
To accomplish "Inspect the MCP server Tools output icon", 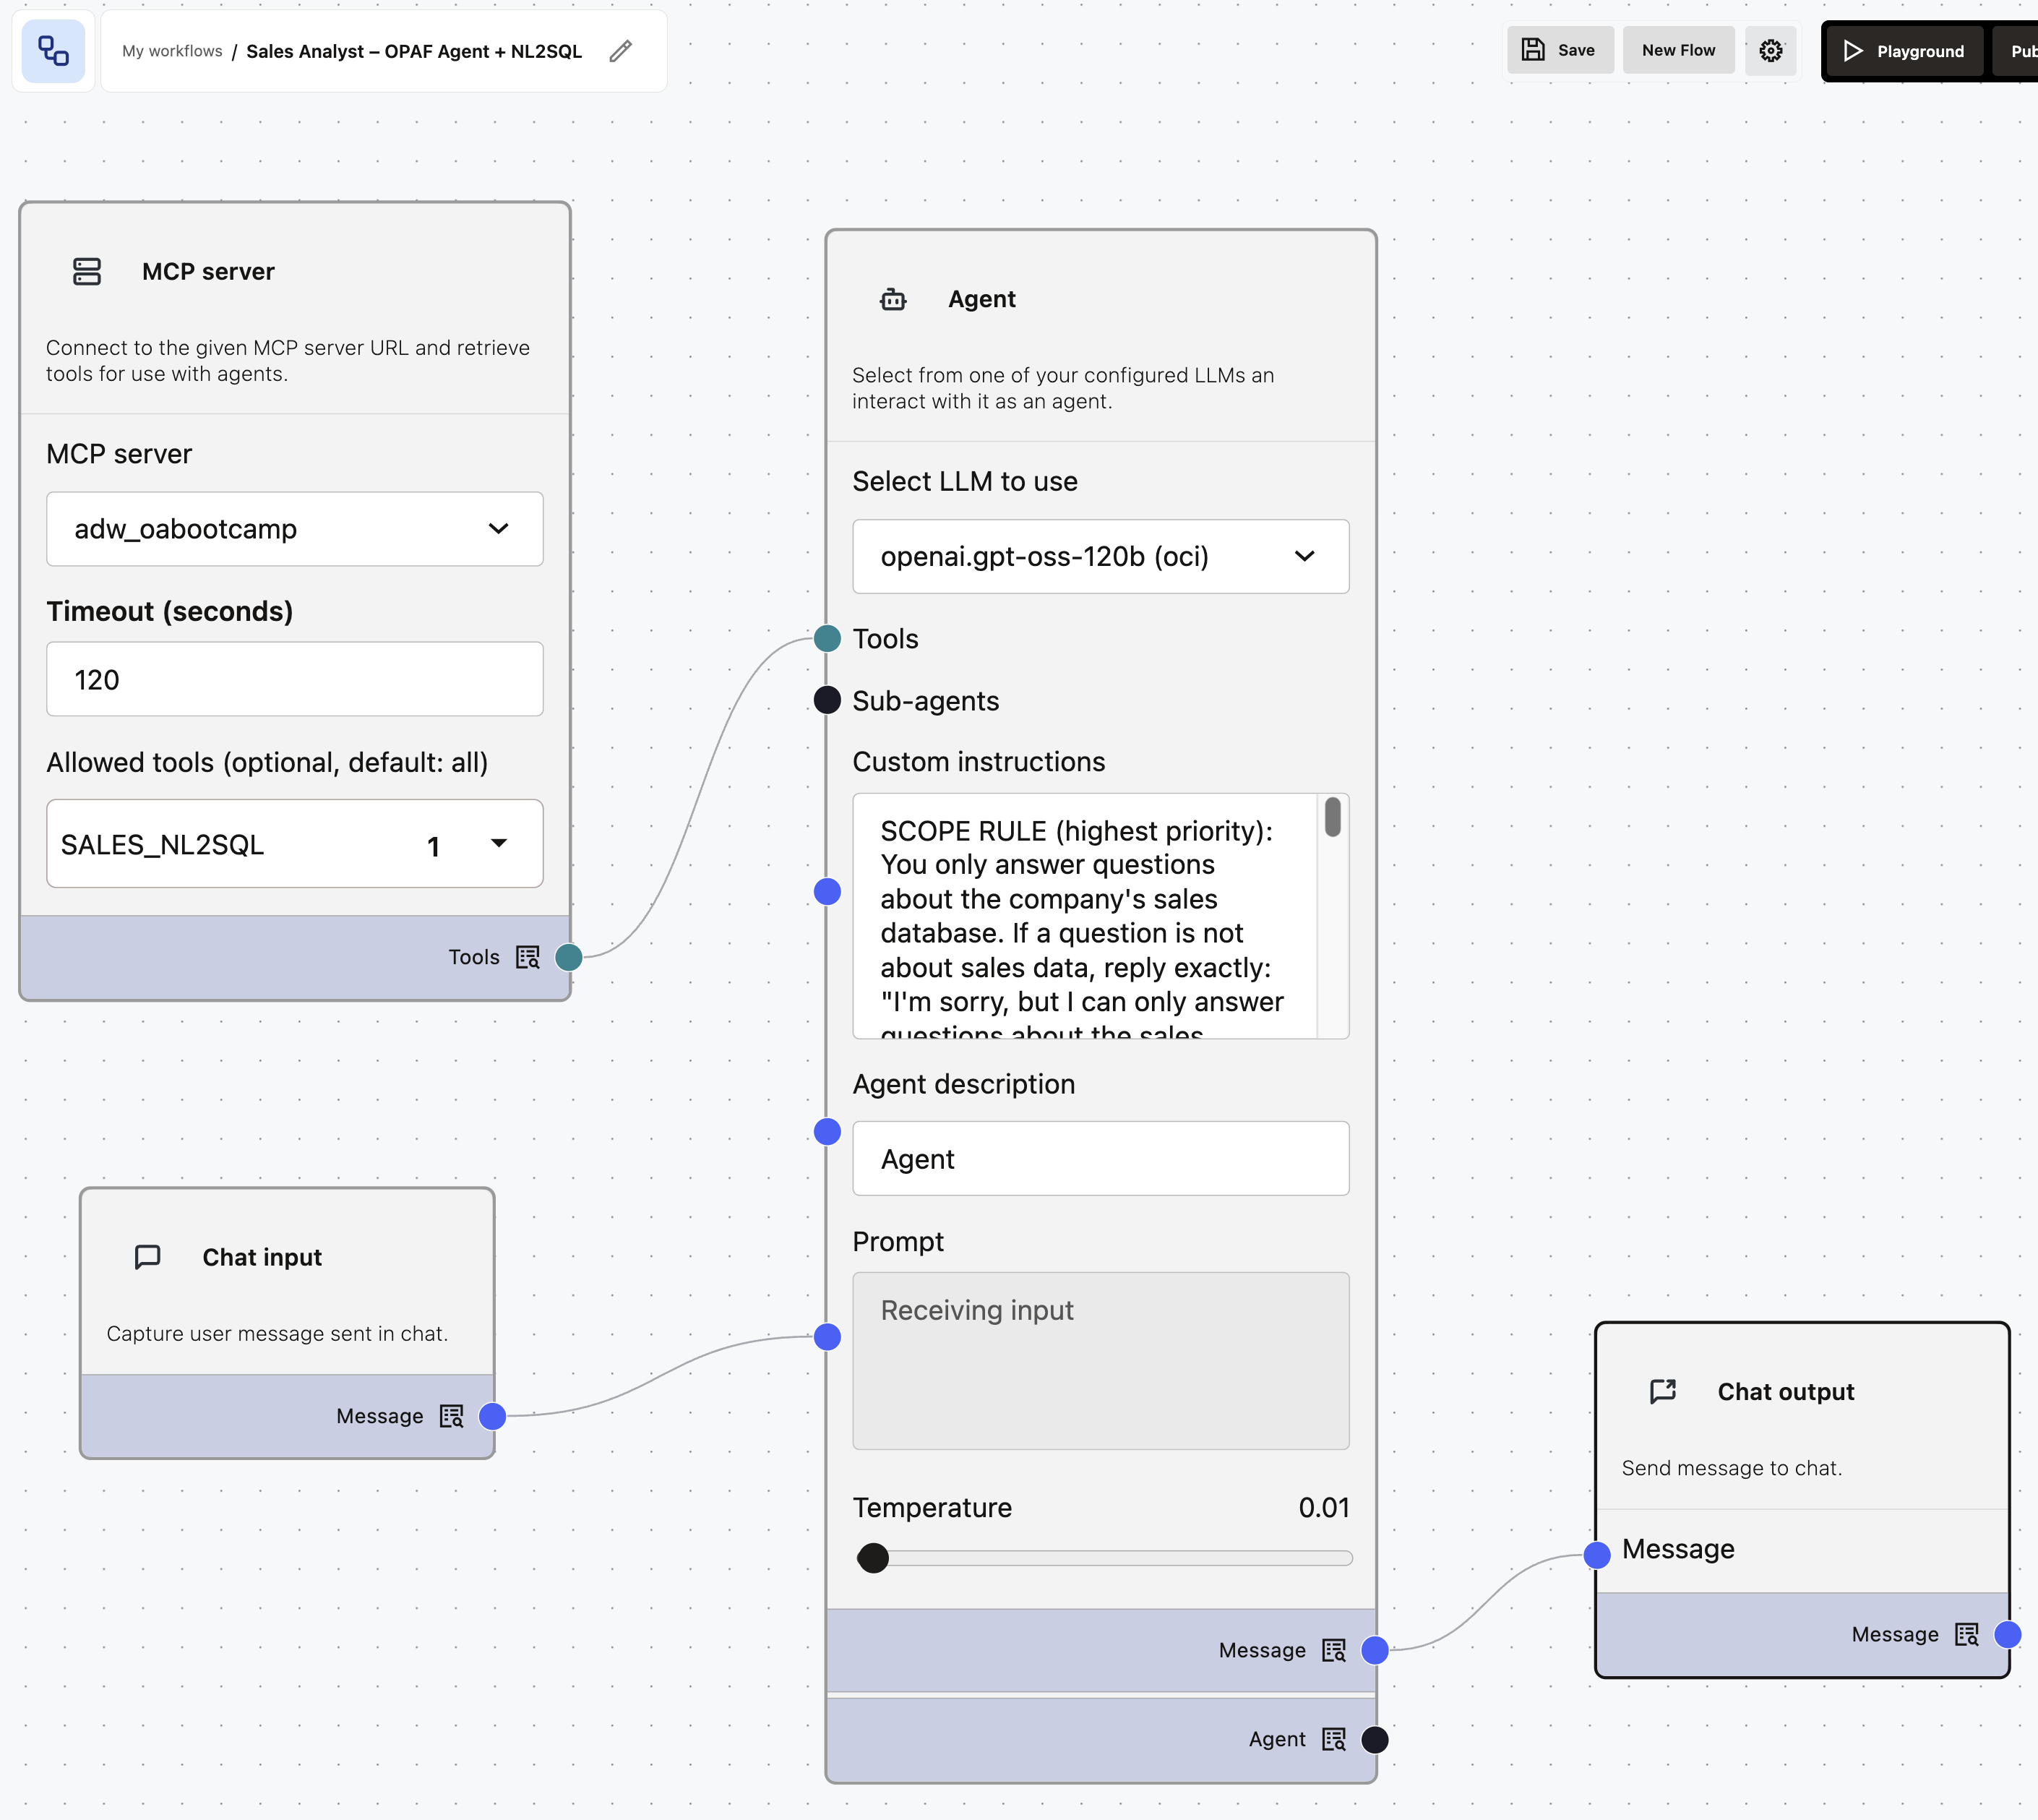I will [x=527, y=957].
